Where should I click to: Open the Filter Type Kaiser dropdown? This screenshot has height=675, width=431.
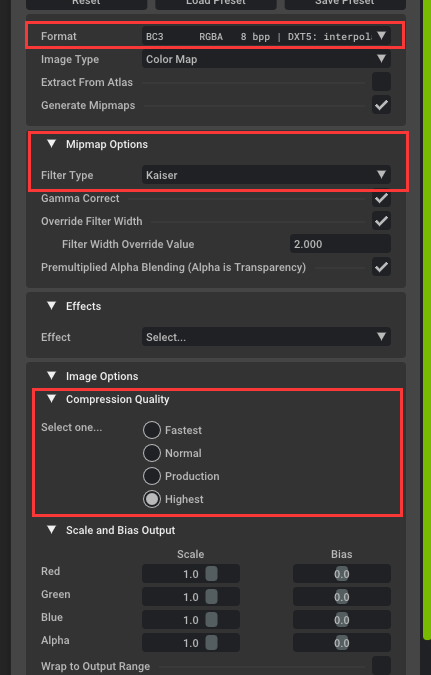266,175
